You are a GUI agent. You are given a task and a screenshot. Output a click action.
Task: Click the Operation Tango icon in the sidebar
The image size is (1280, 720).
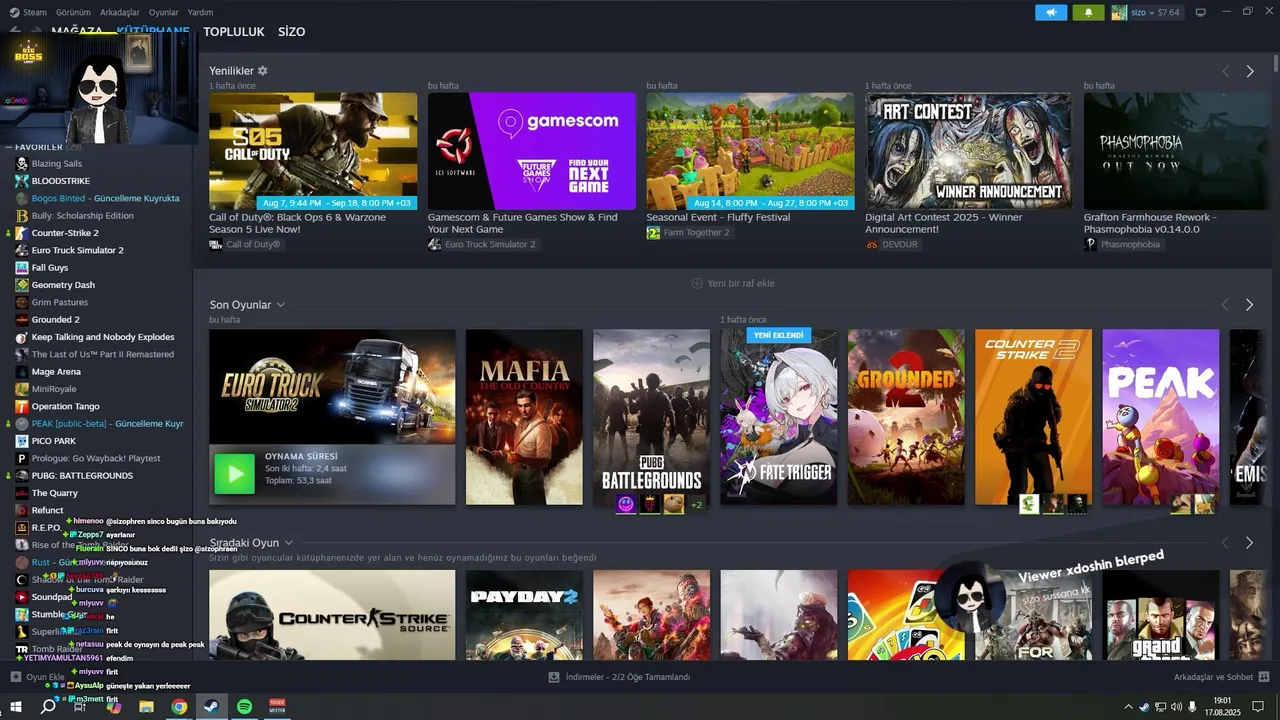pyautogui.click(x=22, y=406)
